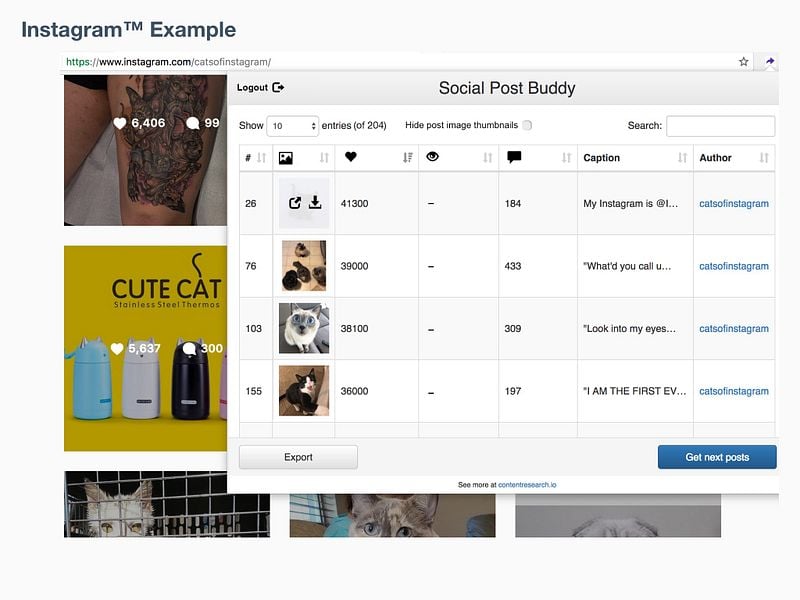The image size is (800, 600).
Task: Open the tattoo Instagram post with 6,406 likes
Action: (x=145, y=150)
